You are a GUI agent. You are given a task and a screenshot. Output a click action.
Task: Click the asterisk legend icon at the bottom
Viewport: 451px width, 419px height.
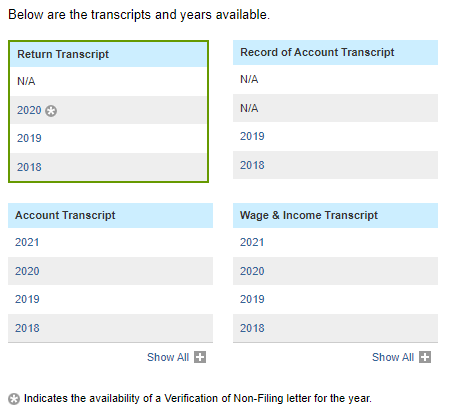click(x=14, y=399)
